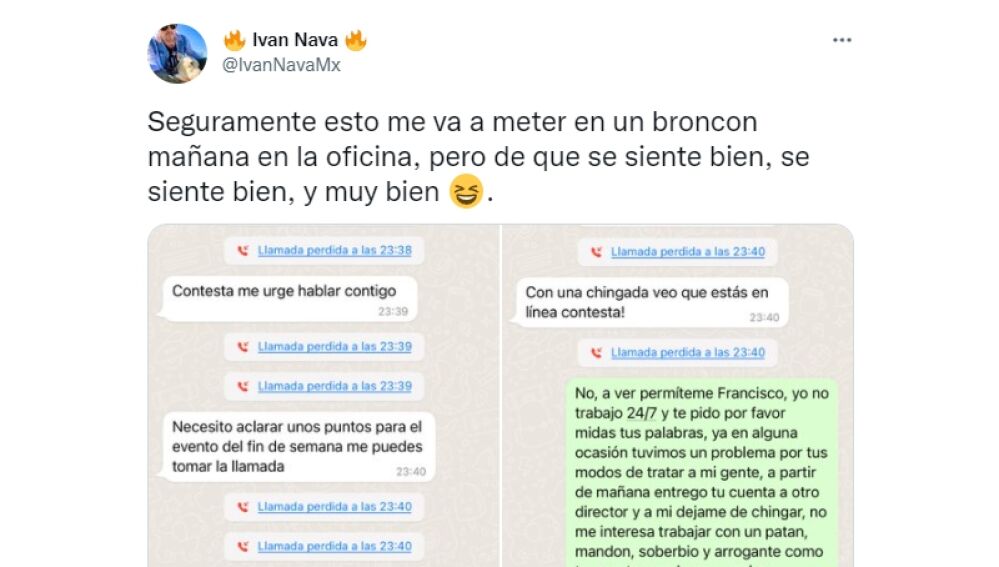Open first 'Llamada perdida a las 23:39' link

pos(334,347)
